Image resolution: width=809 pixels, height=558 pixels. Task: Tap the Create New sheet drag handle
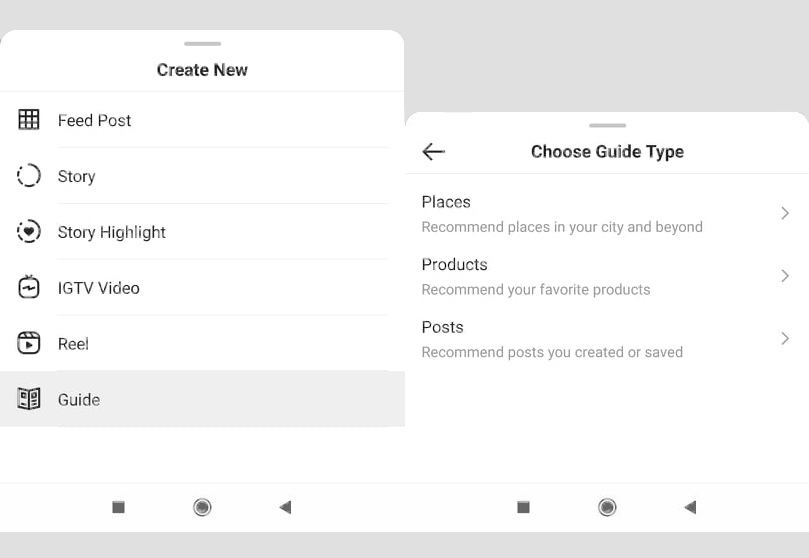coord(202,44)
